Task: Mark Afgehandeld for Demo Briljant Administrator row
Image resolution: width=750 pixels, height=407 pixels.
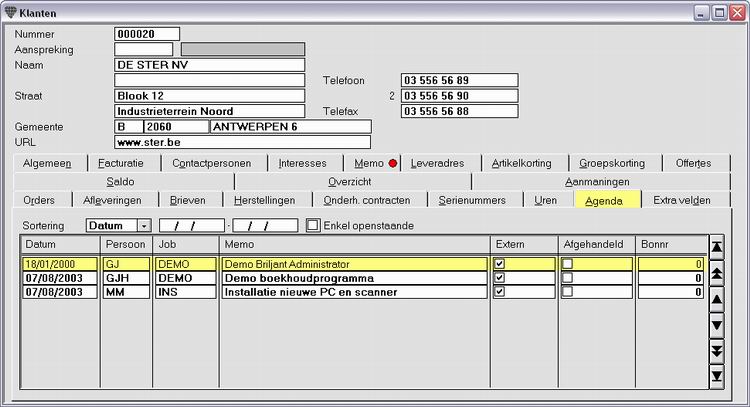Action: tap(567, 264)
